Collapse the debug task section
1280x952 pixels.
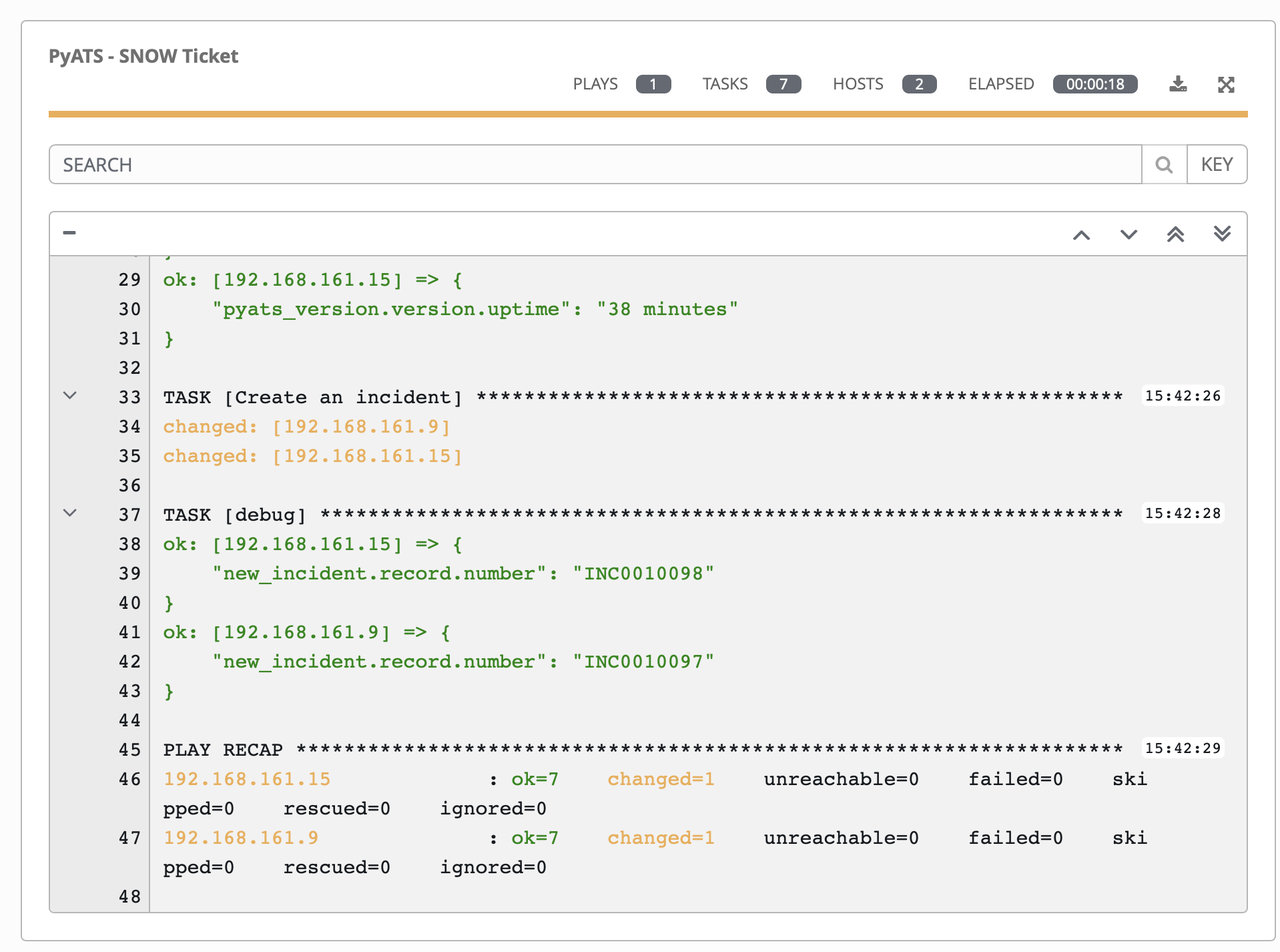click(x=69, y=512)
